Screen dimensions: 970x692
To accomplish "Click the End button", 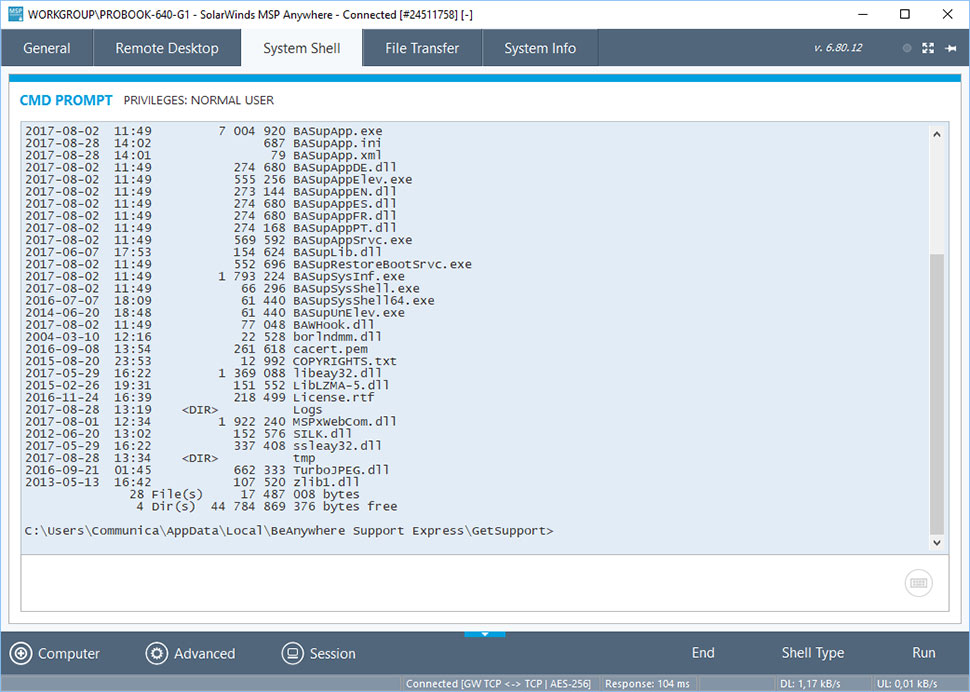I will click(x=703, y=653).
